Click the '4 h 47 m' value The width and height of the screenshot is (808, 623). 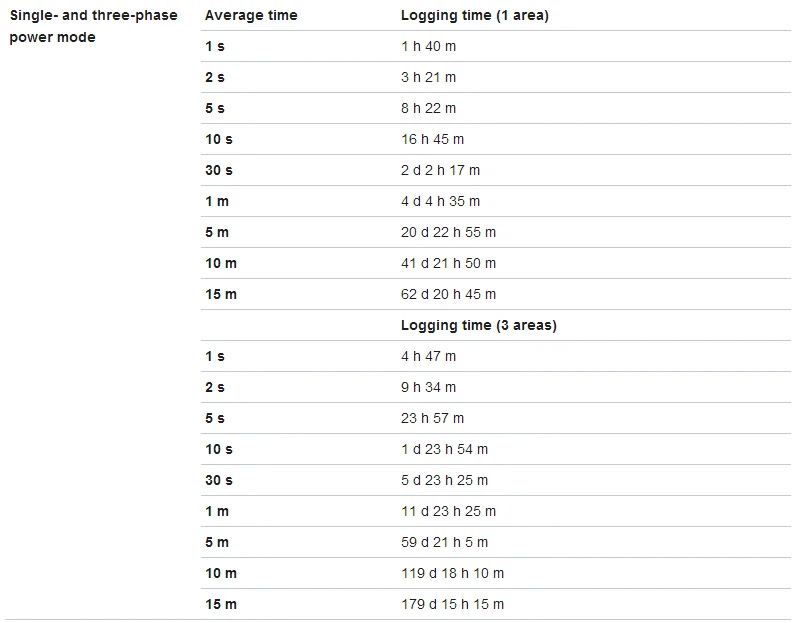pyautogui.click(x=428, y=356)
